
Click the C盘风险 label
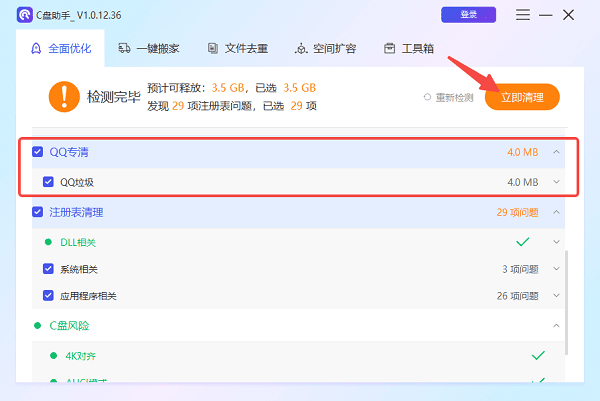pyautogui.click(x=69, y=326)
